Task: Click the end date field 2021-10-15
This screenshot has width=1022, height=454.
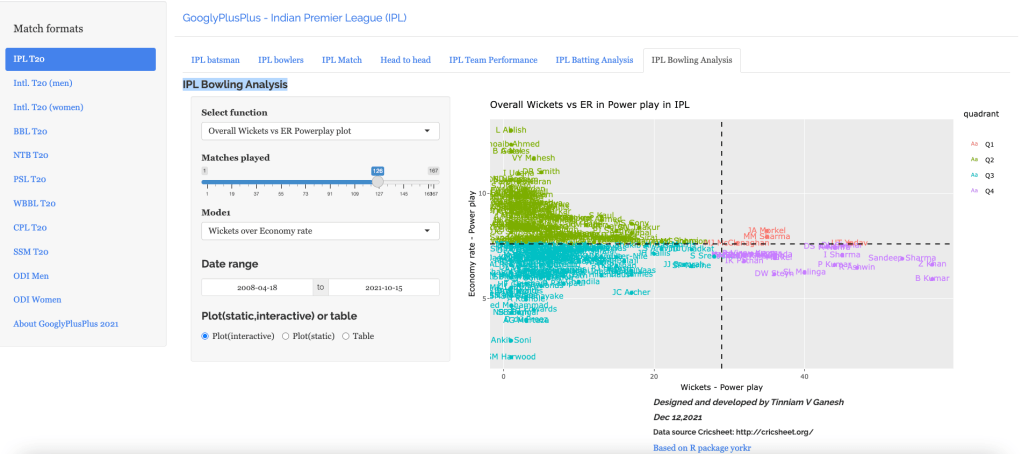Action: [384, 287]
